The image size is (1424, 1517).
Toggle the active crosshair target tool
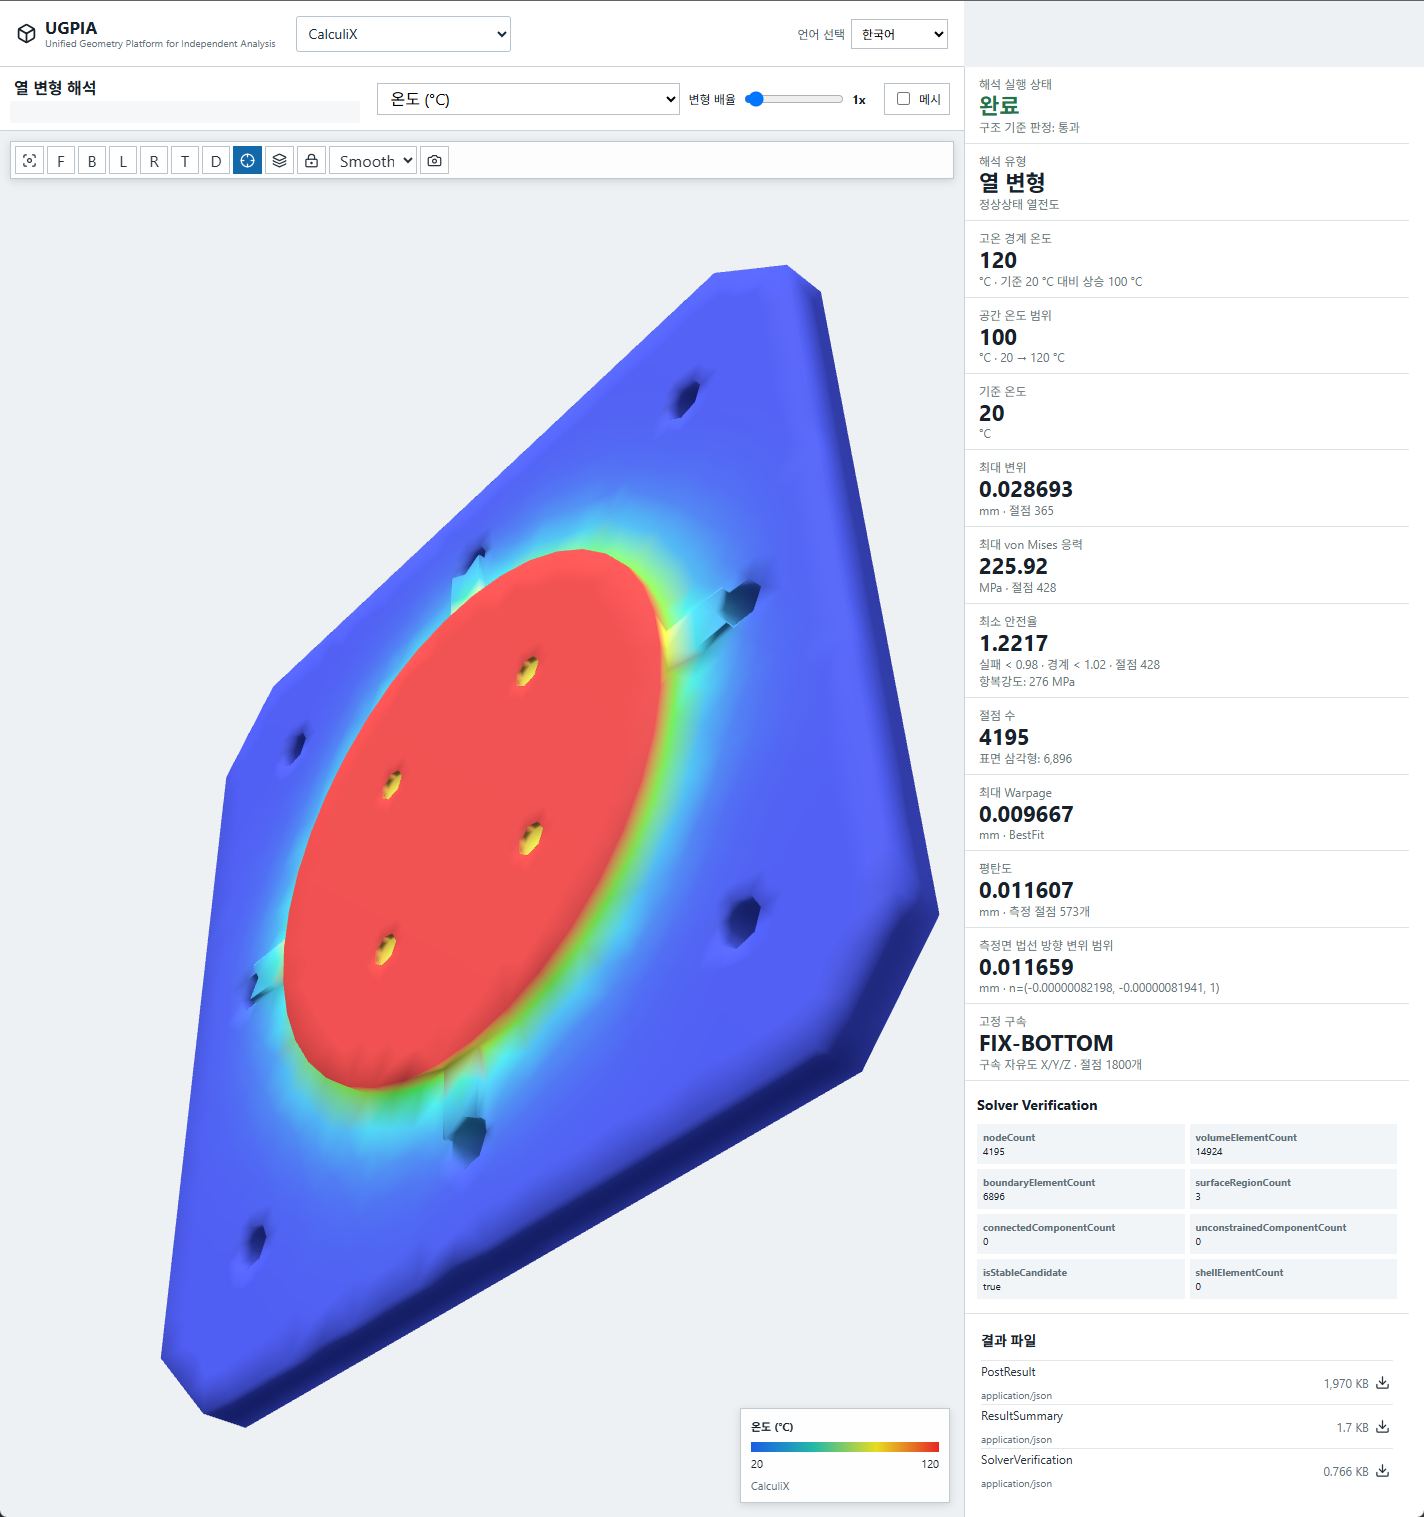point(248,160)
